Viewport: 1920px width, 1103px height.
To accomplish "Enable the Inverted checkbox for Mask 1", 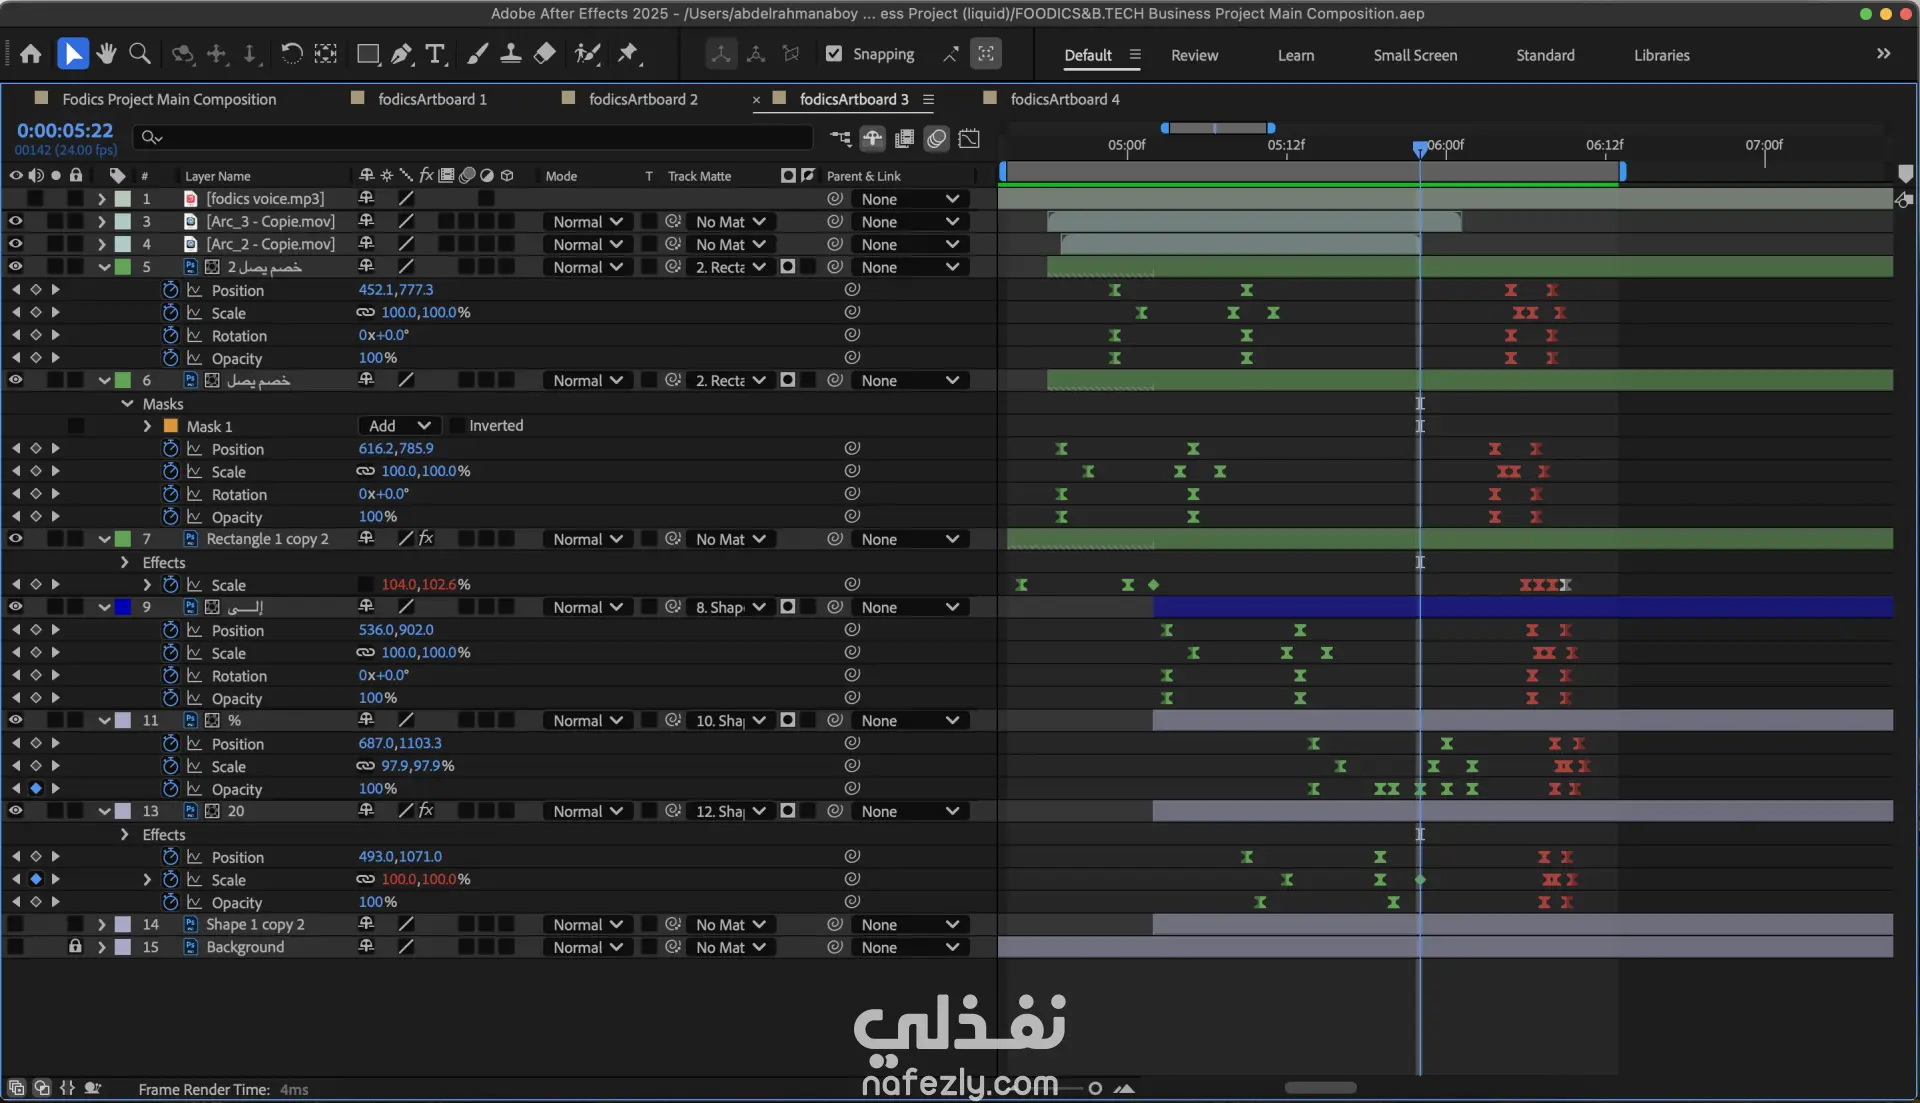I will pyautogui.click(x=457, y=426).
